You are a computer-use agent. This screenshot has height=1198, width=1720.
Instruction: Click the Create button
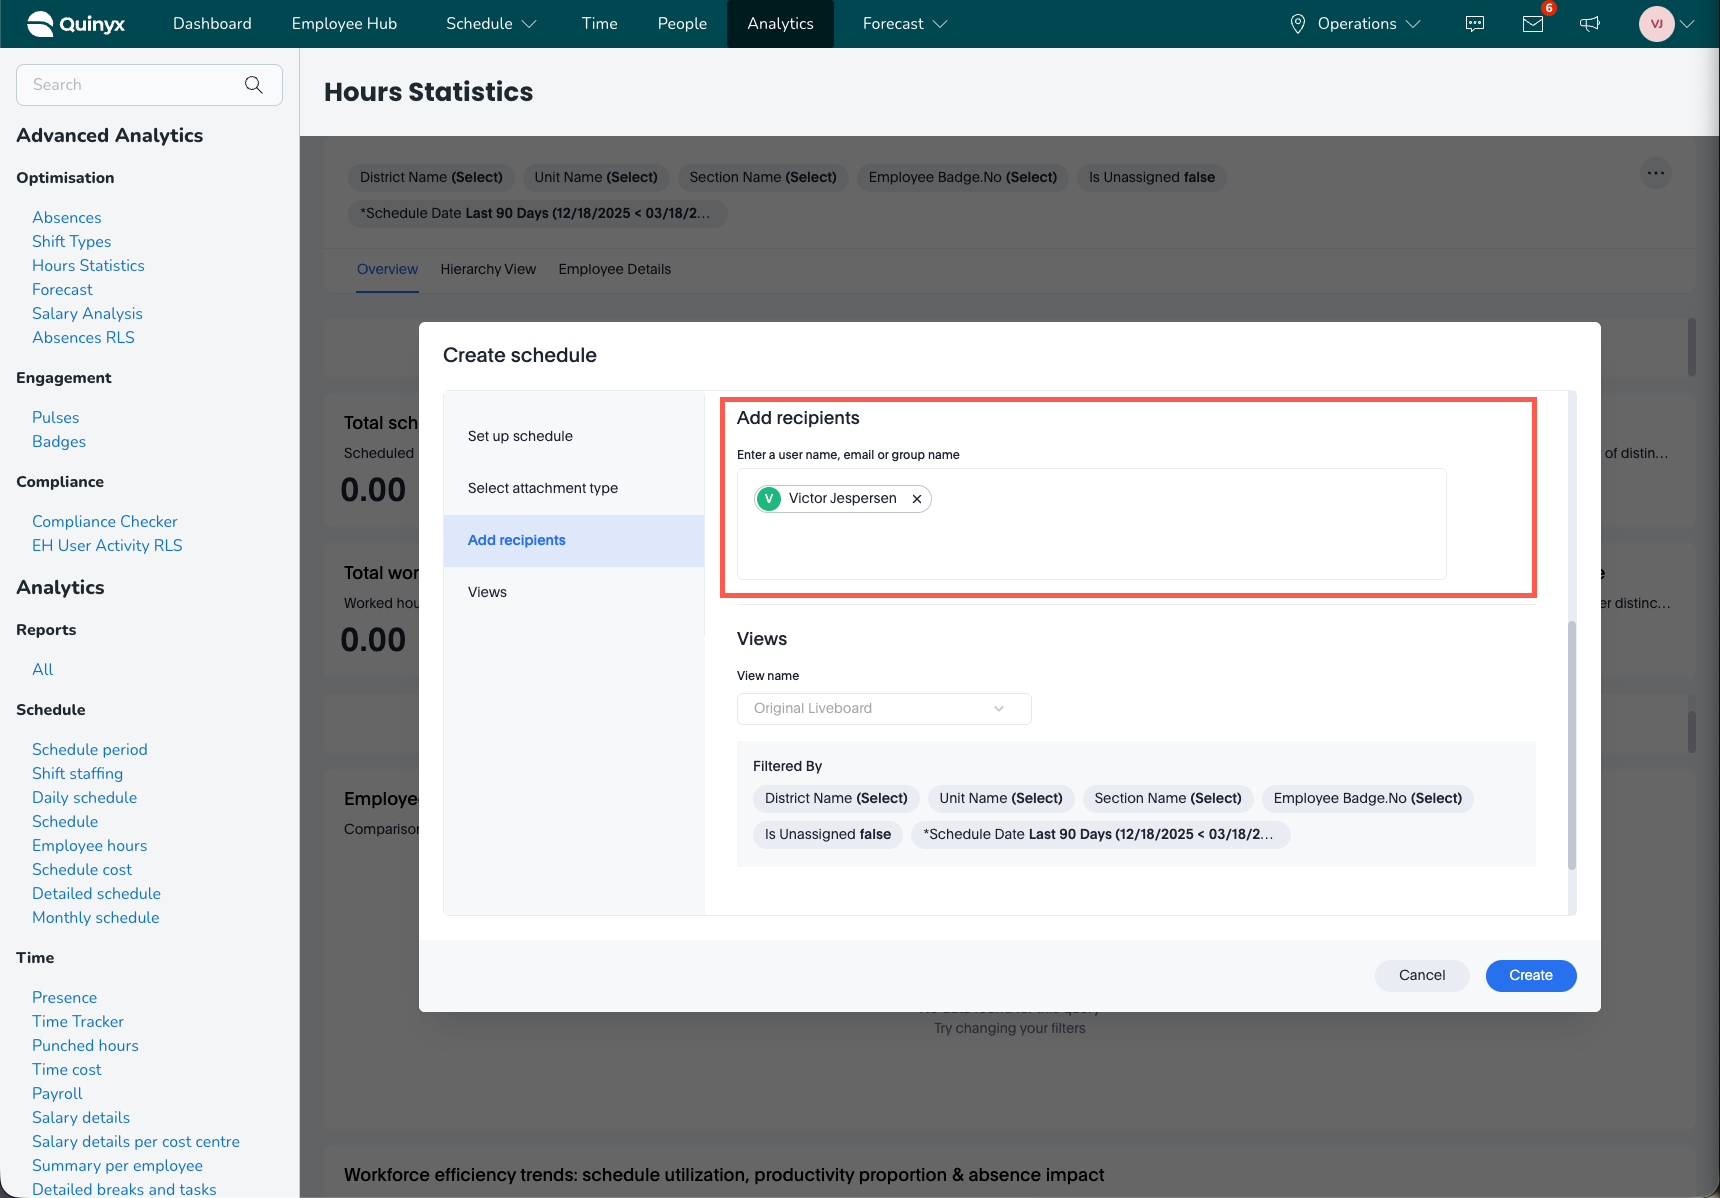pyautogui.click(x=1531, y=976)
